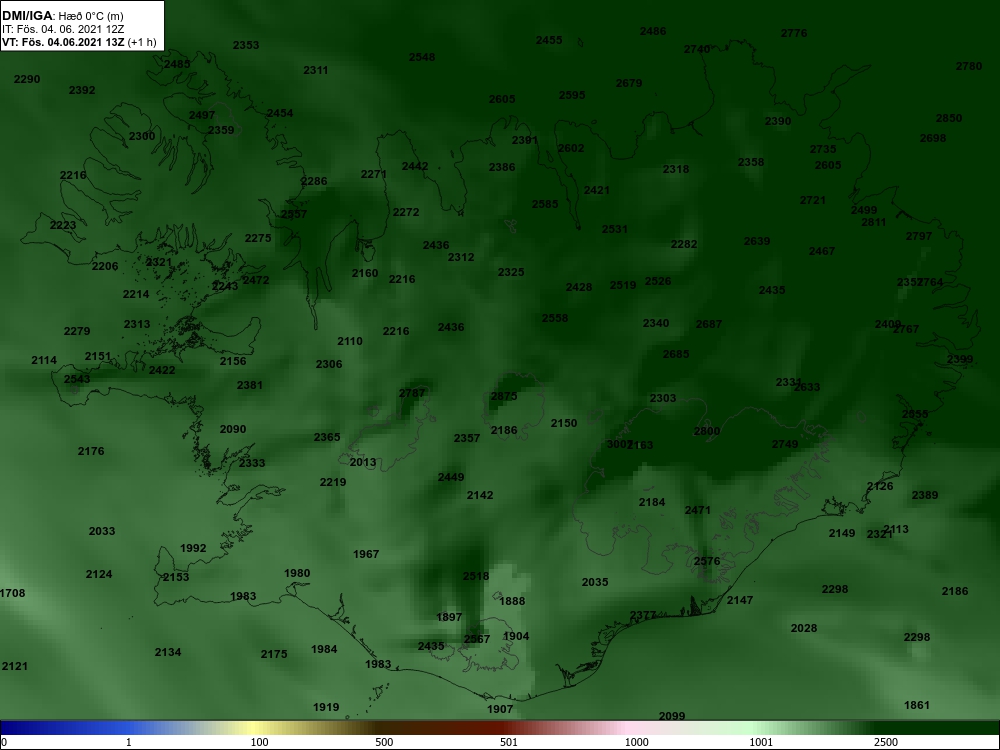
Task: Click the map value 2576
Action: 706,561
